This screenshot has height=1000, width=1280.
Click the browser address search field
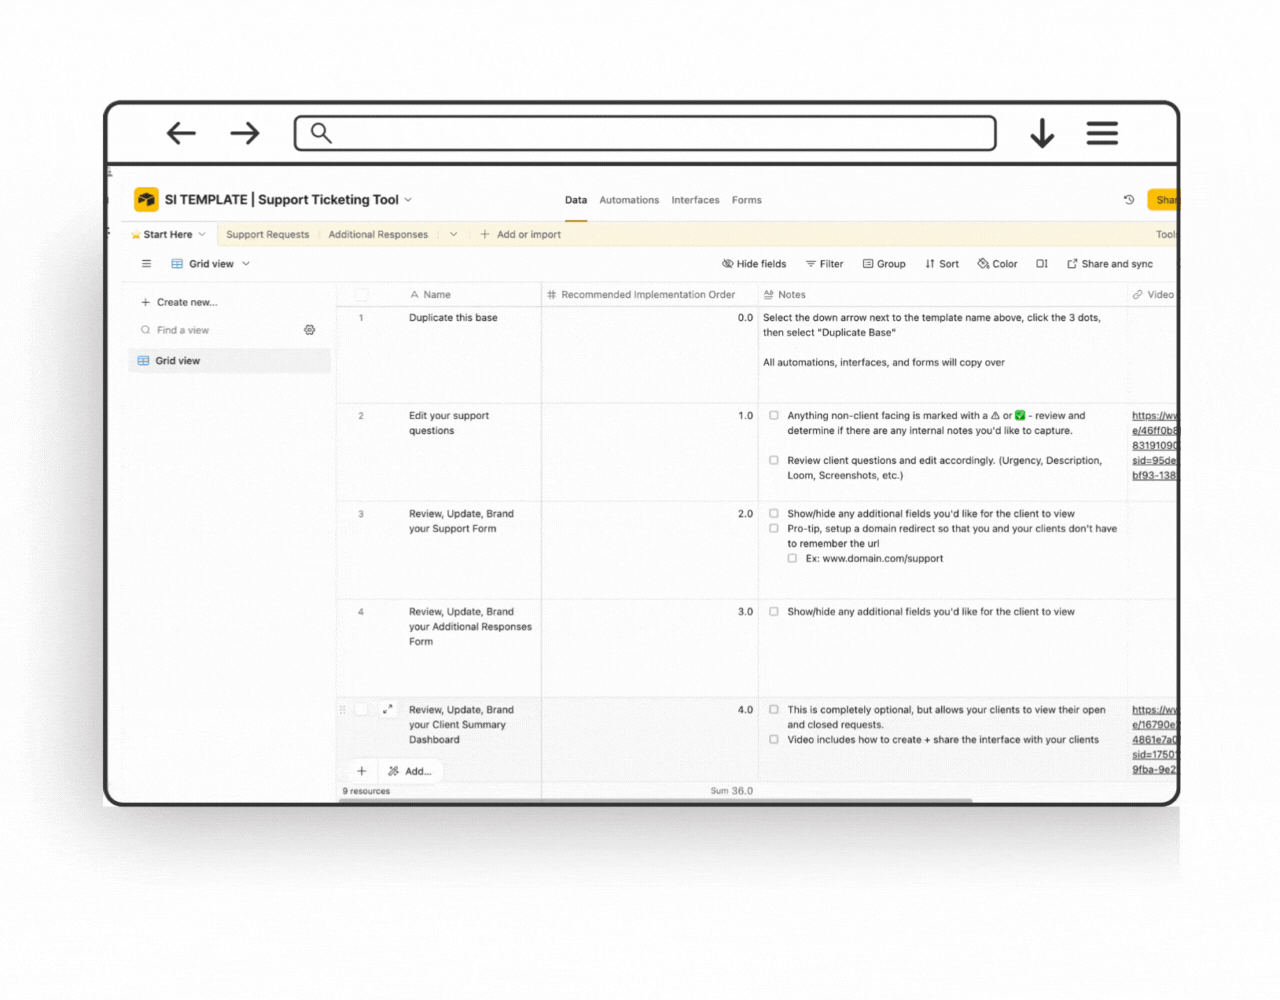click(645, 133)
